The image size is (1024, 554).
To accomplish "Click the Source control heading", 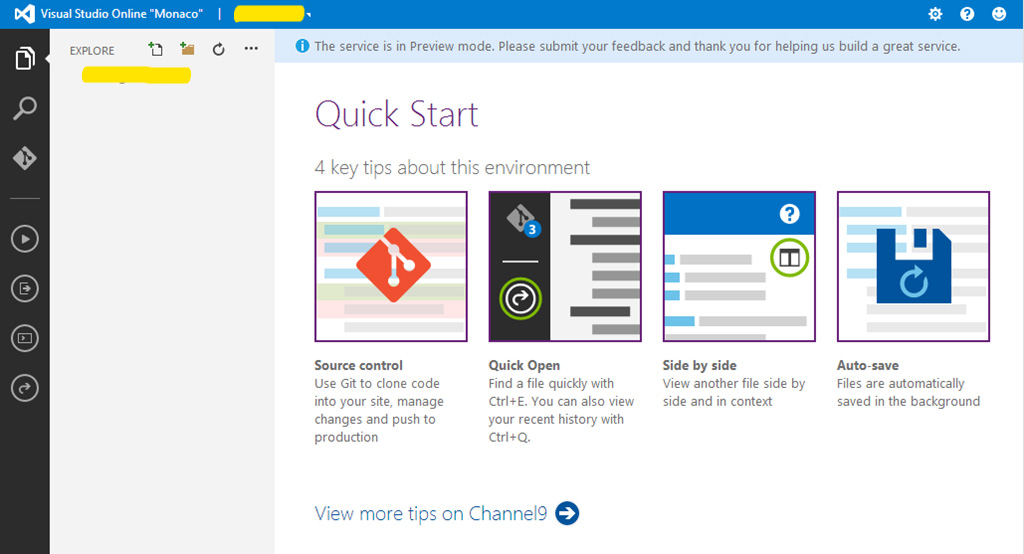I will click(x=359, y=365).
